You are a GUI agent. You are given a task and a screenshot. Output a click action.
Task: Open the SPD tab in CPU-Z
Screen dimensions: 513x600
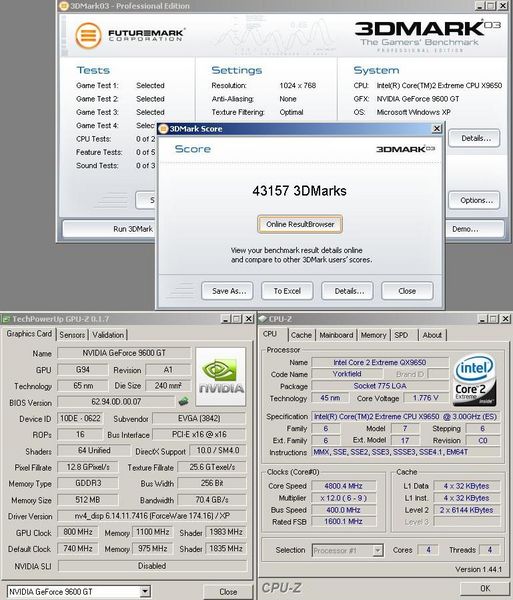click(x=401, y=335)
